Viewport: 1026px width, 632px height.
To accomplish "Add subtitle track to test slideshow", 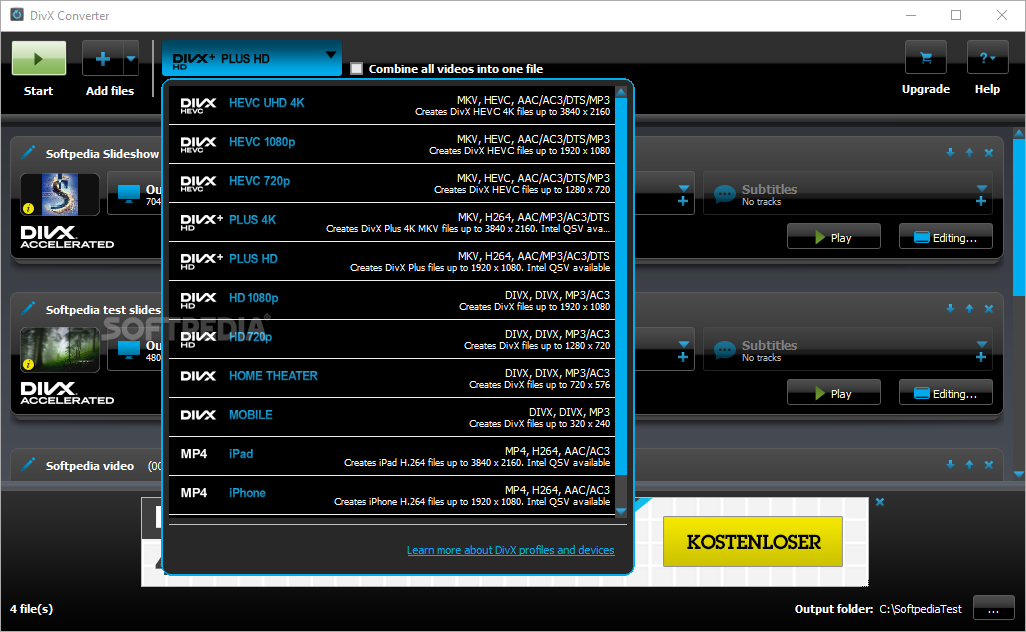I will (x=981, y=357).
